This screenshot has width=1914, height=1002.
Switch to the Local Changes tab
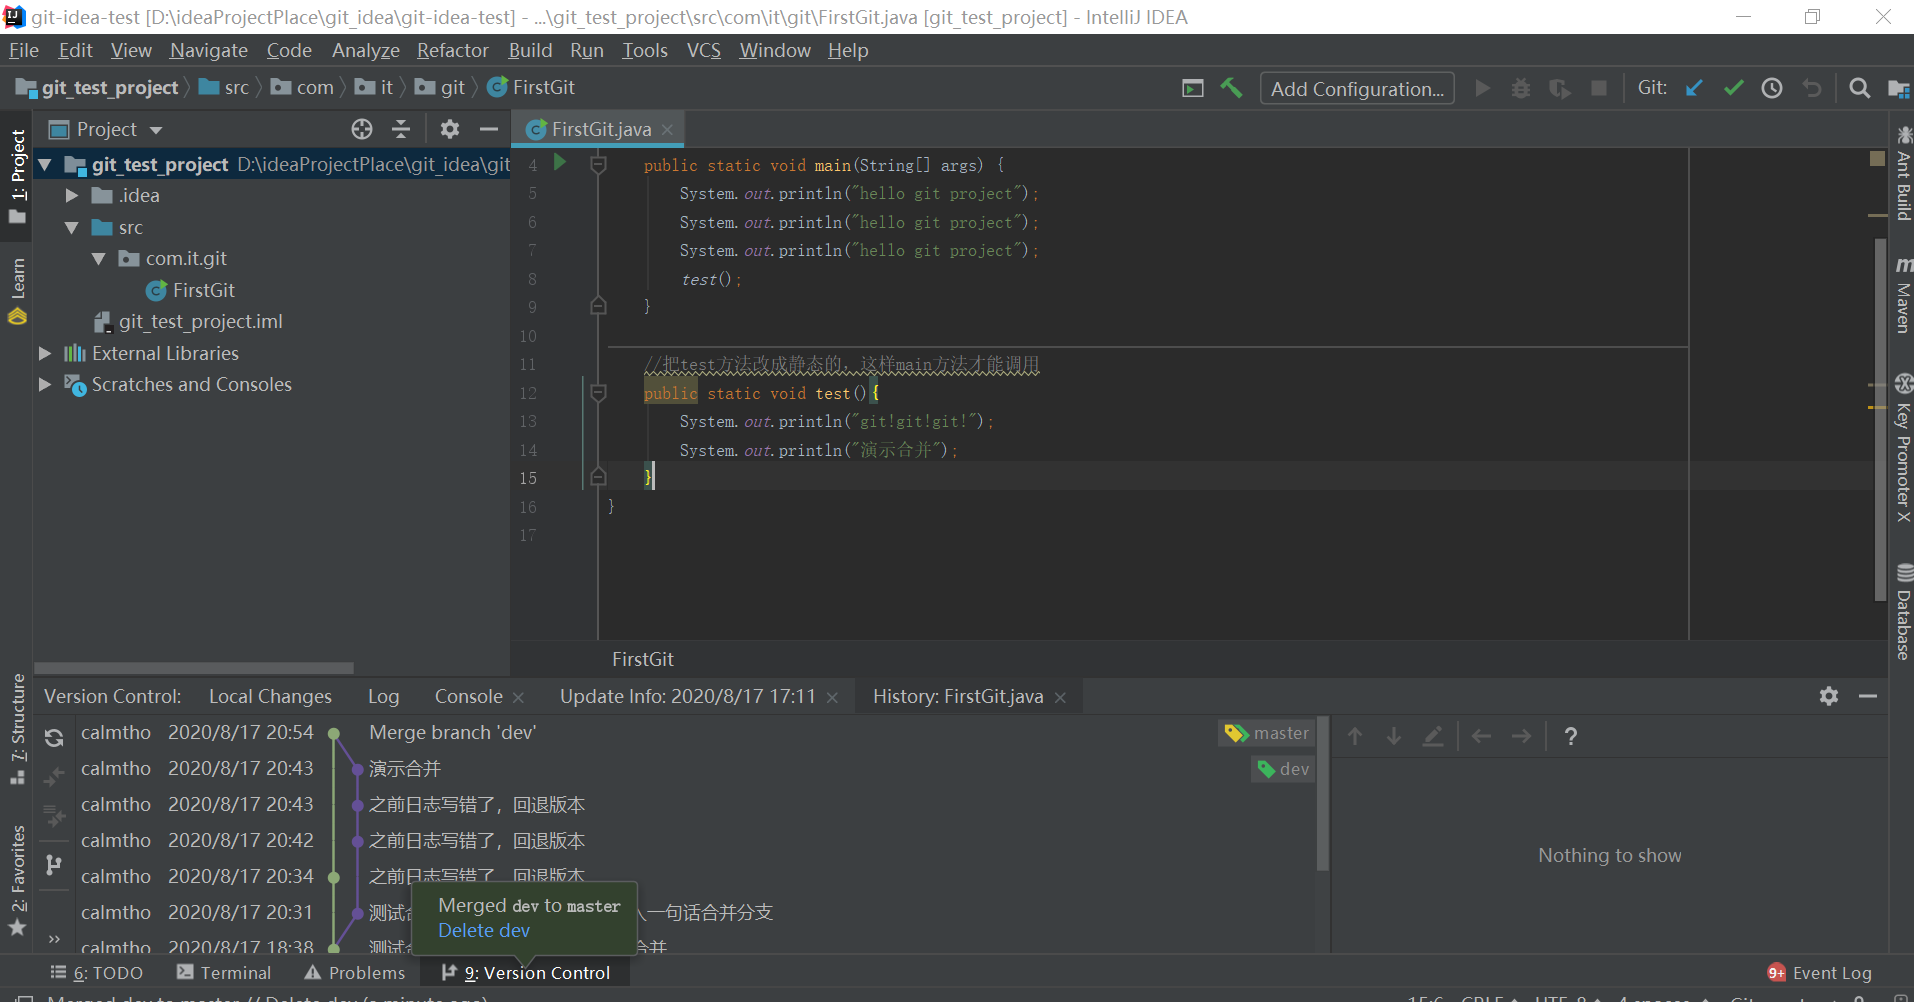click(270, 696)
